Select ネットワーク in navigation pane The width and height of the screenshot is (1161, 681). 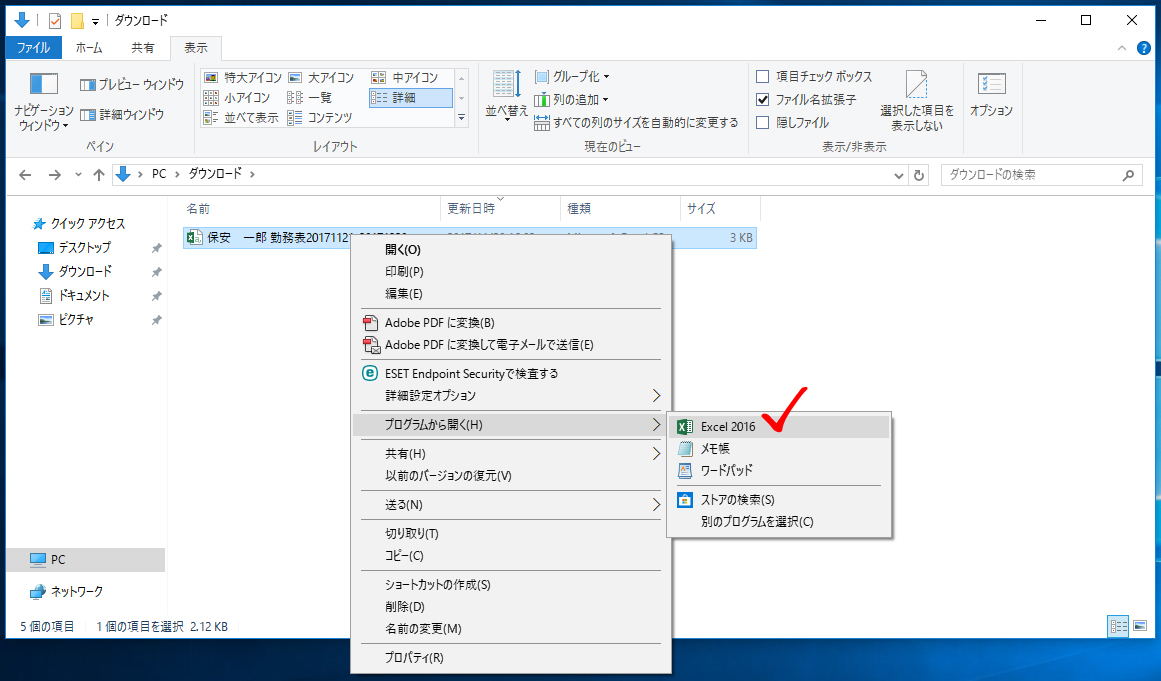77,591
